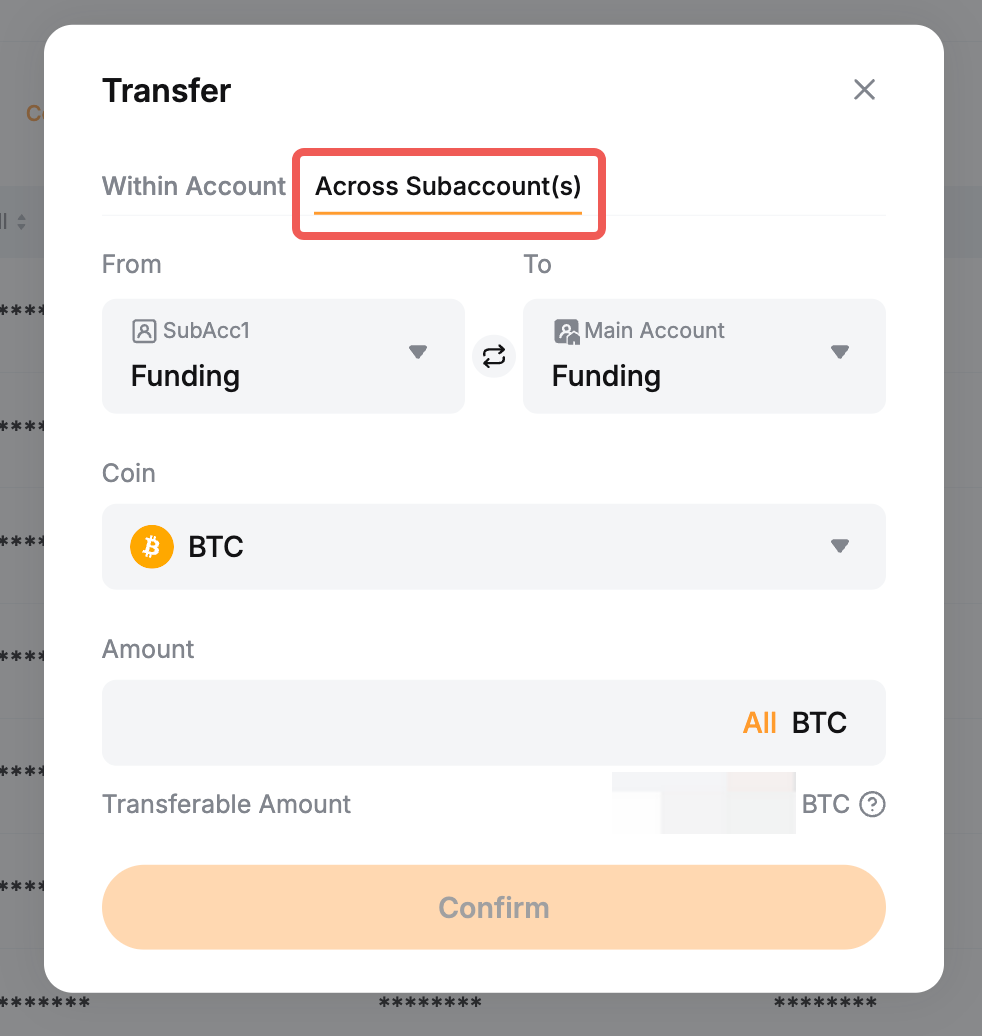Swap the From and To accounts
982x1036 pixels.
pos(494,356)
